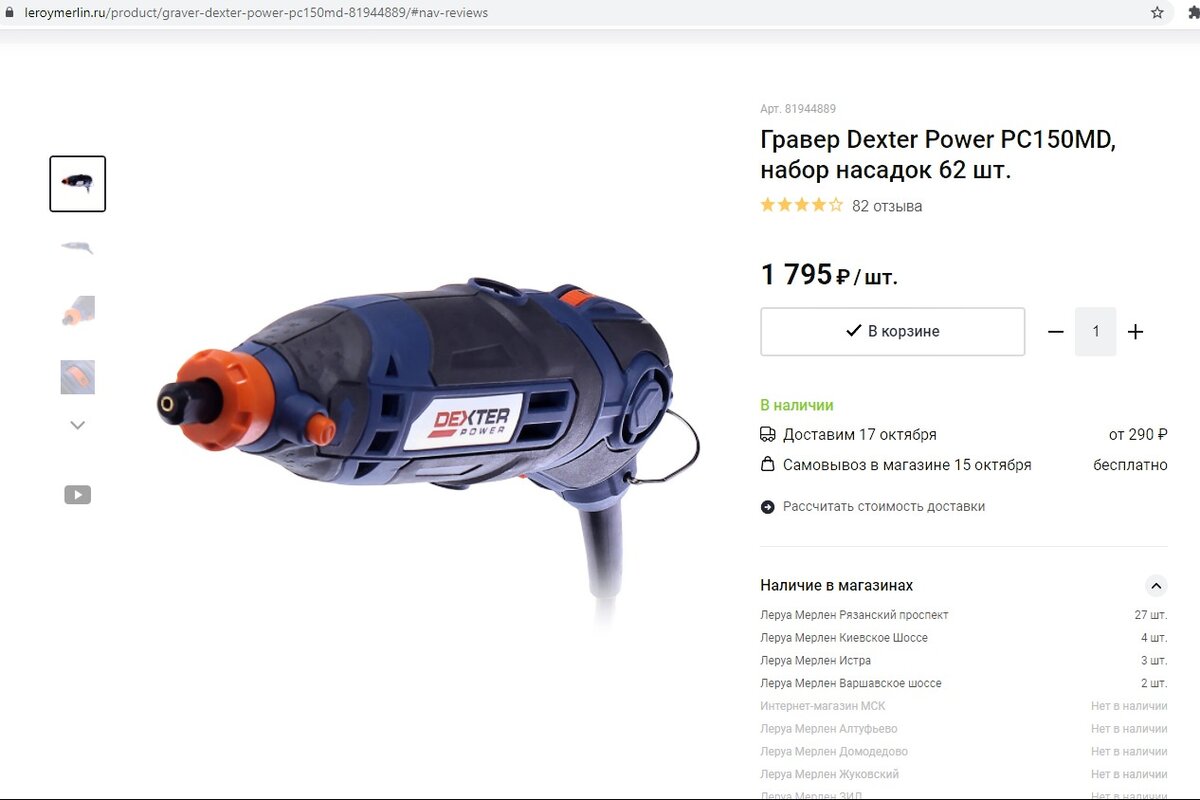Image resolution: width=1200 pixels, height=800 pixels.
Task: Click the star rating
Action: pos(801,205)
